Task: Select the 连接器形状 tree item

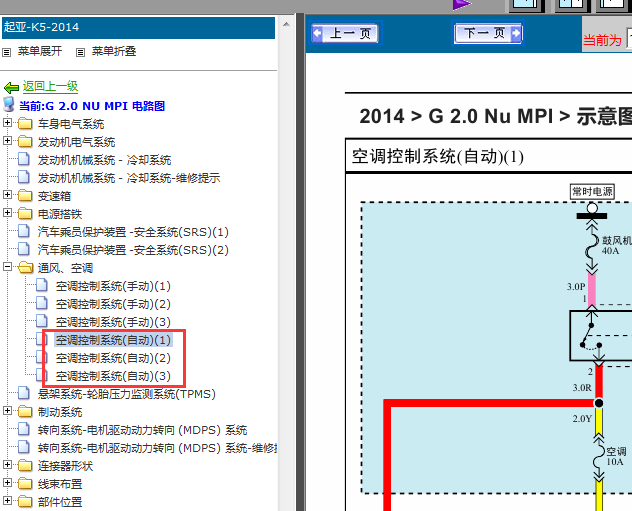Action: [65, 466]
